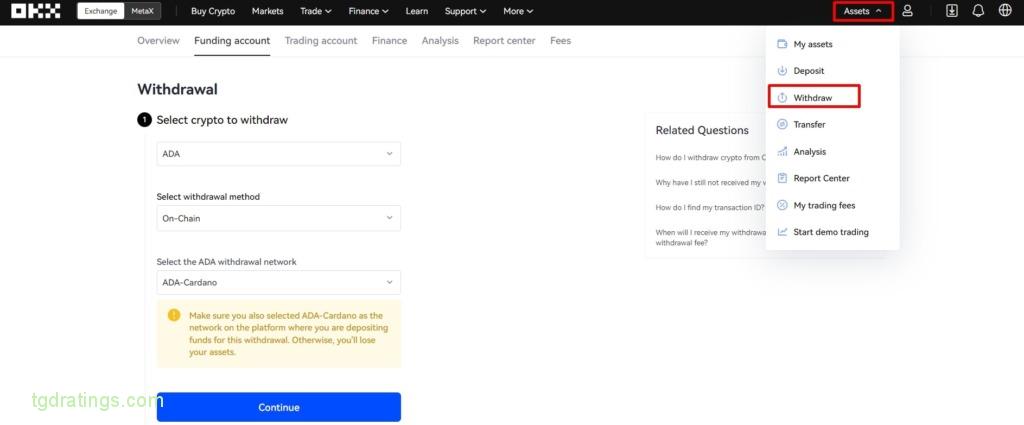Viewport: 1024px width, 425px height.
Task: Click the Report Center clipboard icon
Action: (782, 178)
